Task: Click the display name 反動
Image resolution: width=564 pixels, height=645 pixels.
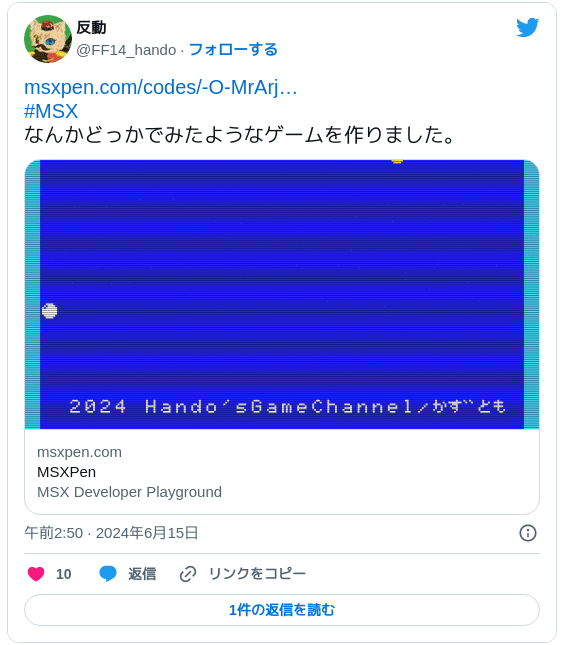Action: click(x=91, y=28)
